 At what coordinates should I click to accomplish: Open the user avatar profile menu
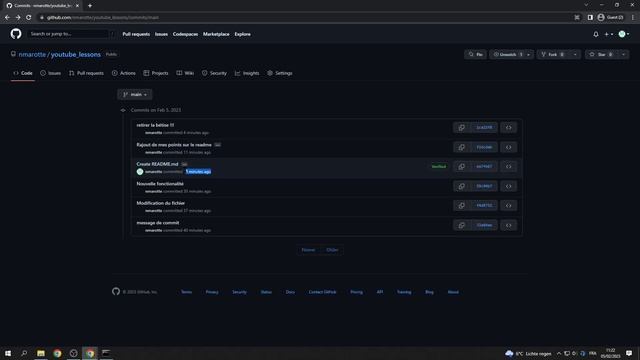(624, 34)
